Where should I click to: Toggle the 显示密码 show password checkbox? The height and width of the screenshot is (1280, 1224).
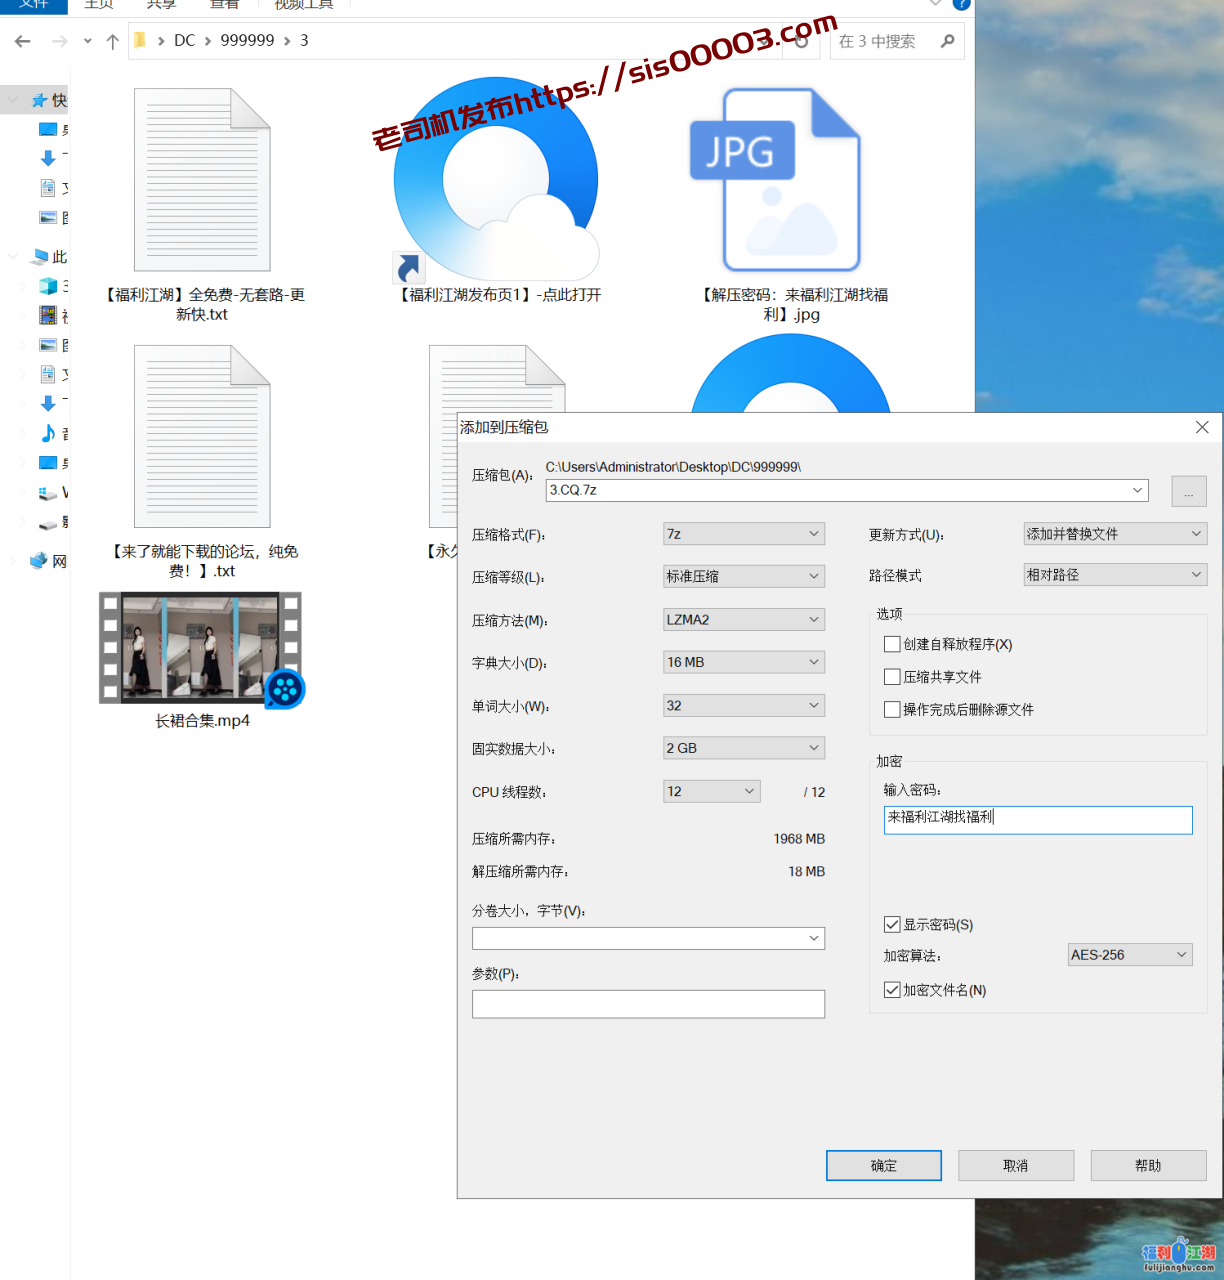pos(892,925)
